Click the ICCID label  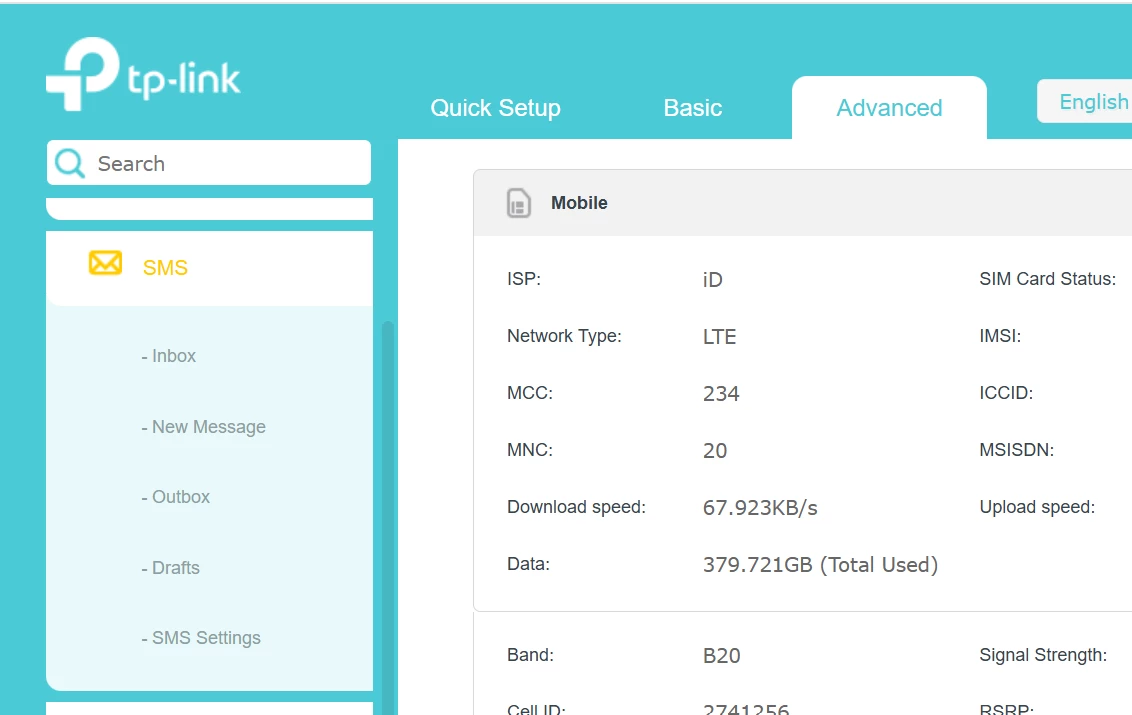pyautogui.click(x=1006, y=393)
